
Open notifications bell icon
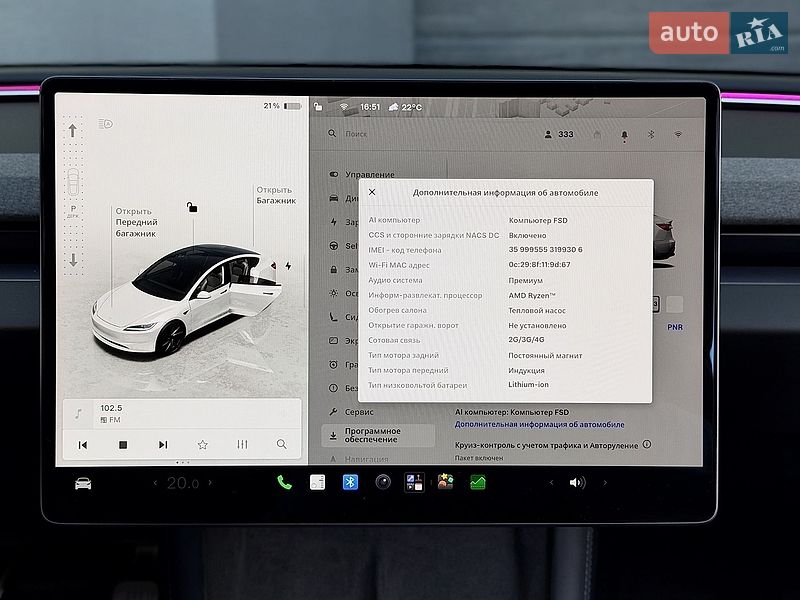(x=624, y=135)
